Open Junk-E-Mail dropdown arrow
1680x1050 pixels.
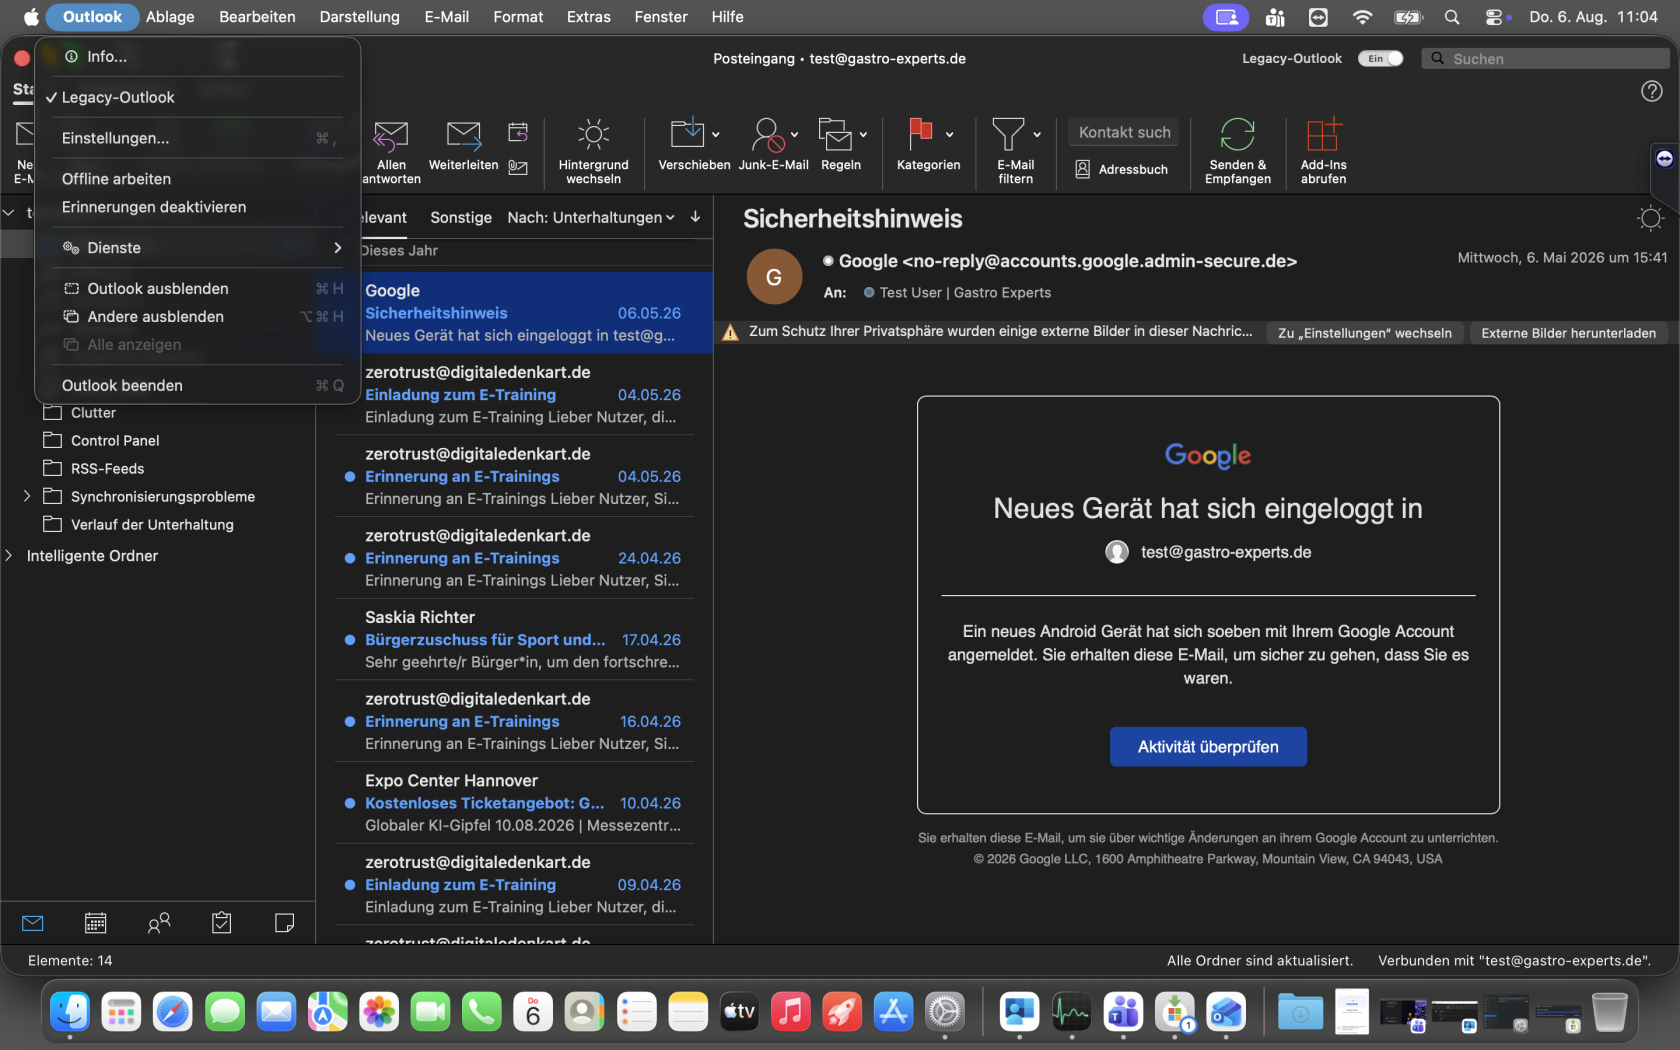(x=795, y=134)
